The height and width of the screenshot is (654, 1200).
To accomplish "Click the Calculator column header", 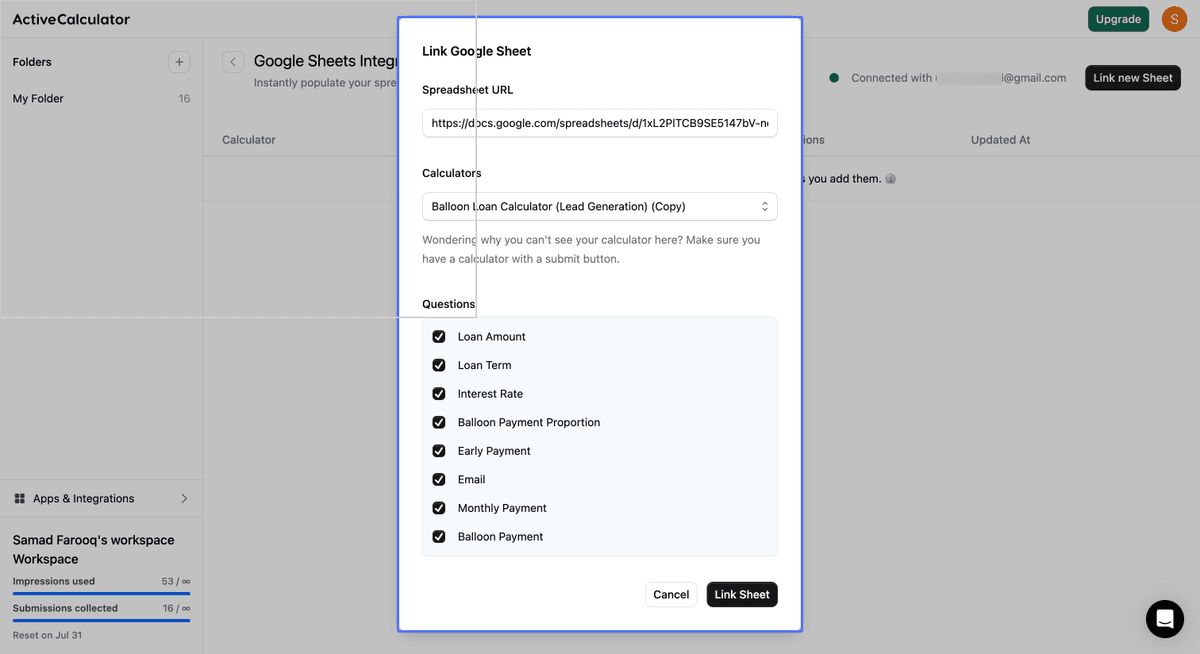I will pyautogui.click(x=249, y=140).
